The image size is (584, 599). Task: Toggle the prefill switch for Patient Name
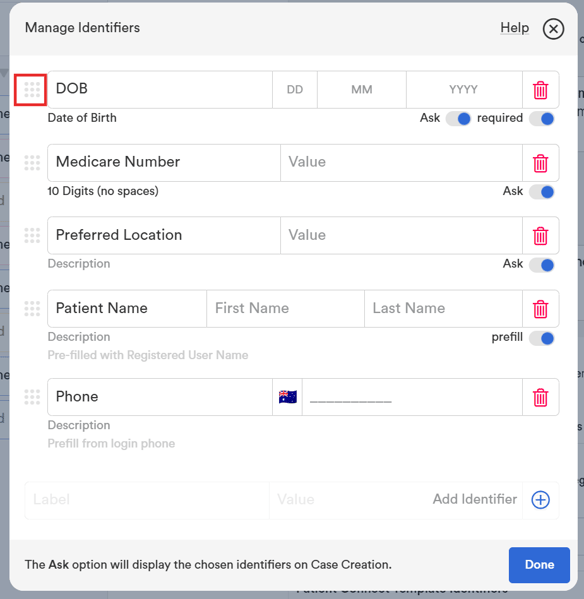pyautogui.click(x=542, y=338)
